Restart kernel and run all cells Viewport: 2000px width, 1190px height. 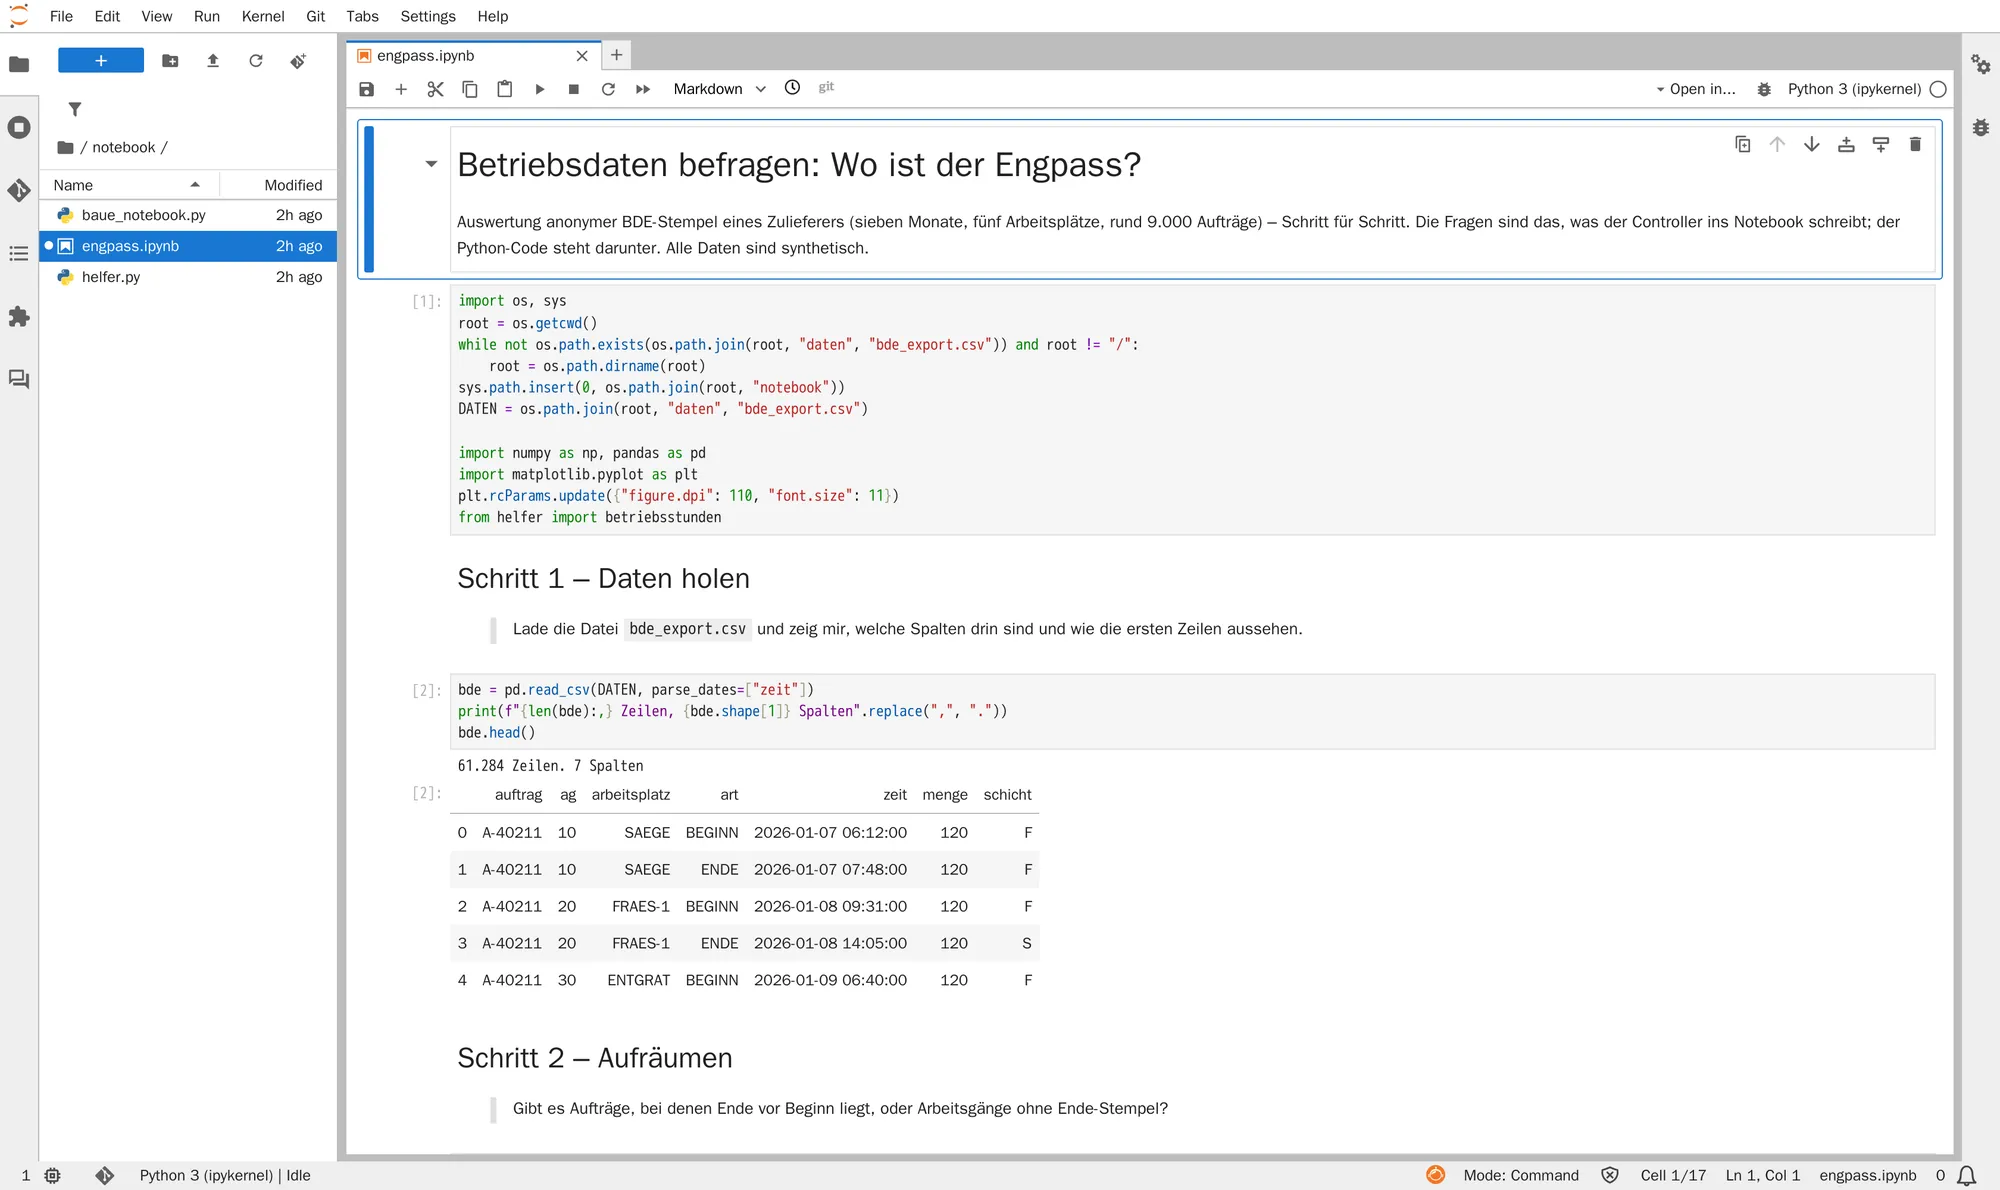(x=643, y=89)
